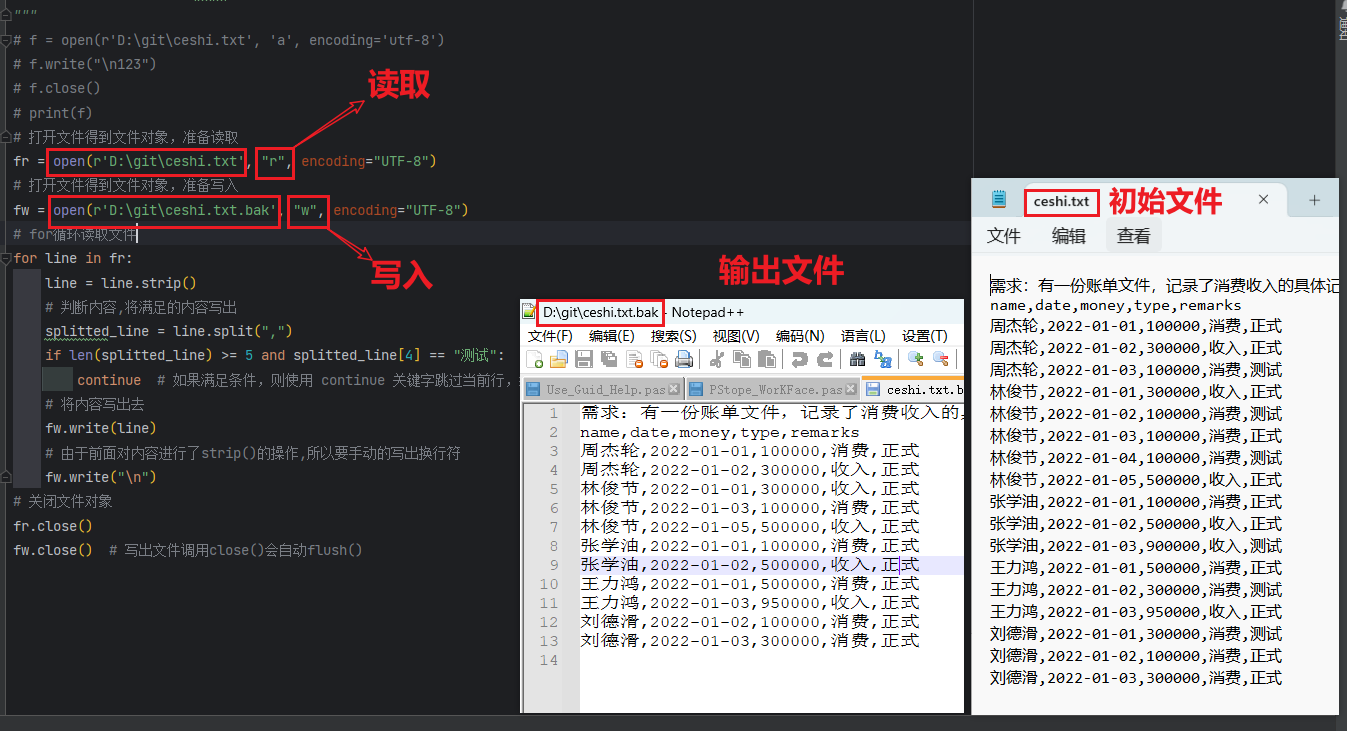Image resolution: width=1347 pixels, height=731 pixels.
Task: Switch to the Use_Guid_Help.pas tab
Action: (x=604, y=389)
